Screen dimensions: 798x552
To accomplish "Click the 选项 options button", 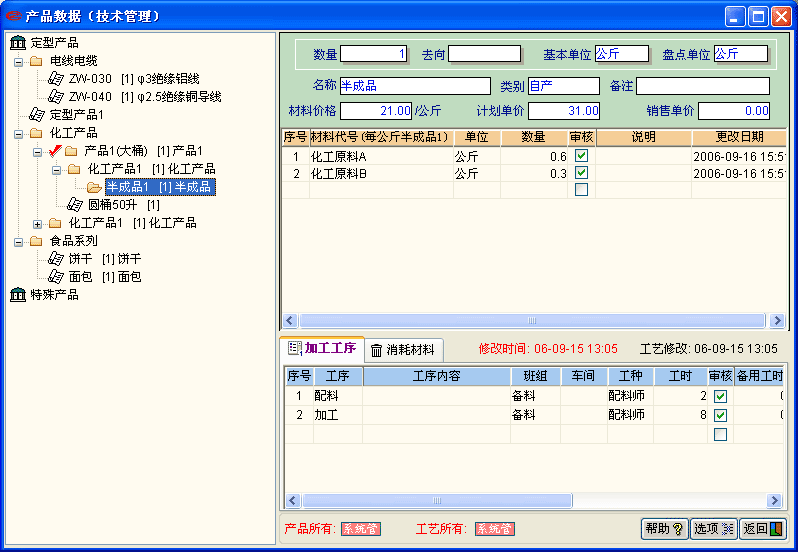I will (714, 529).
